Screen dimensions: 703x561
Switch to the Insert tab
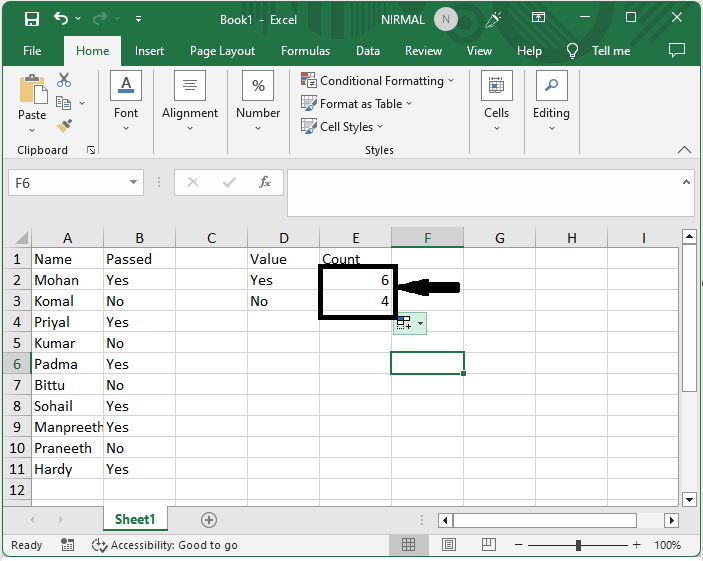point(149,51)
